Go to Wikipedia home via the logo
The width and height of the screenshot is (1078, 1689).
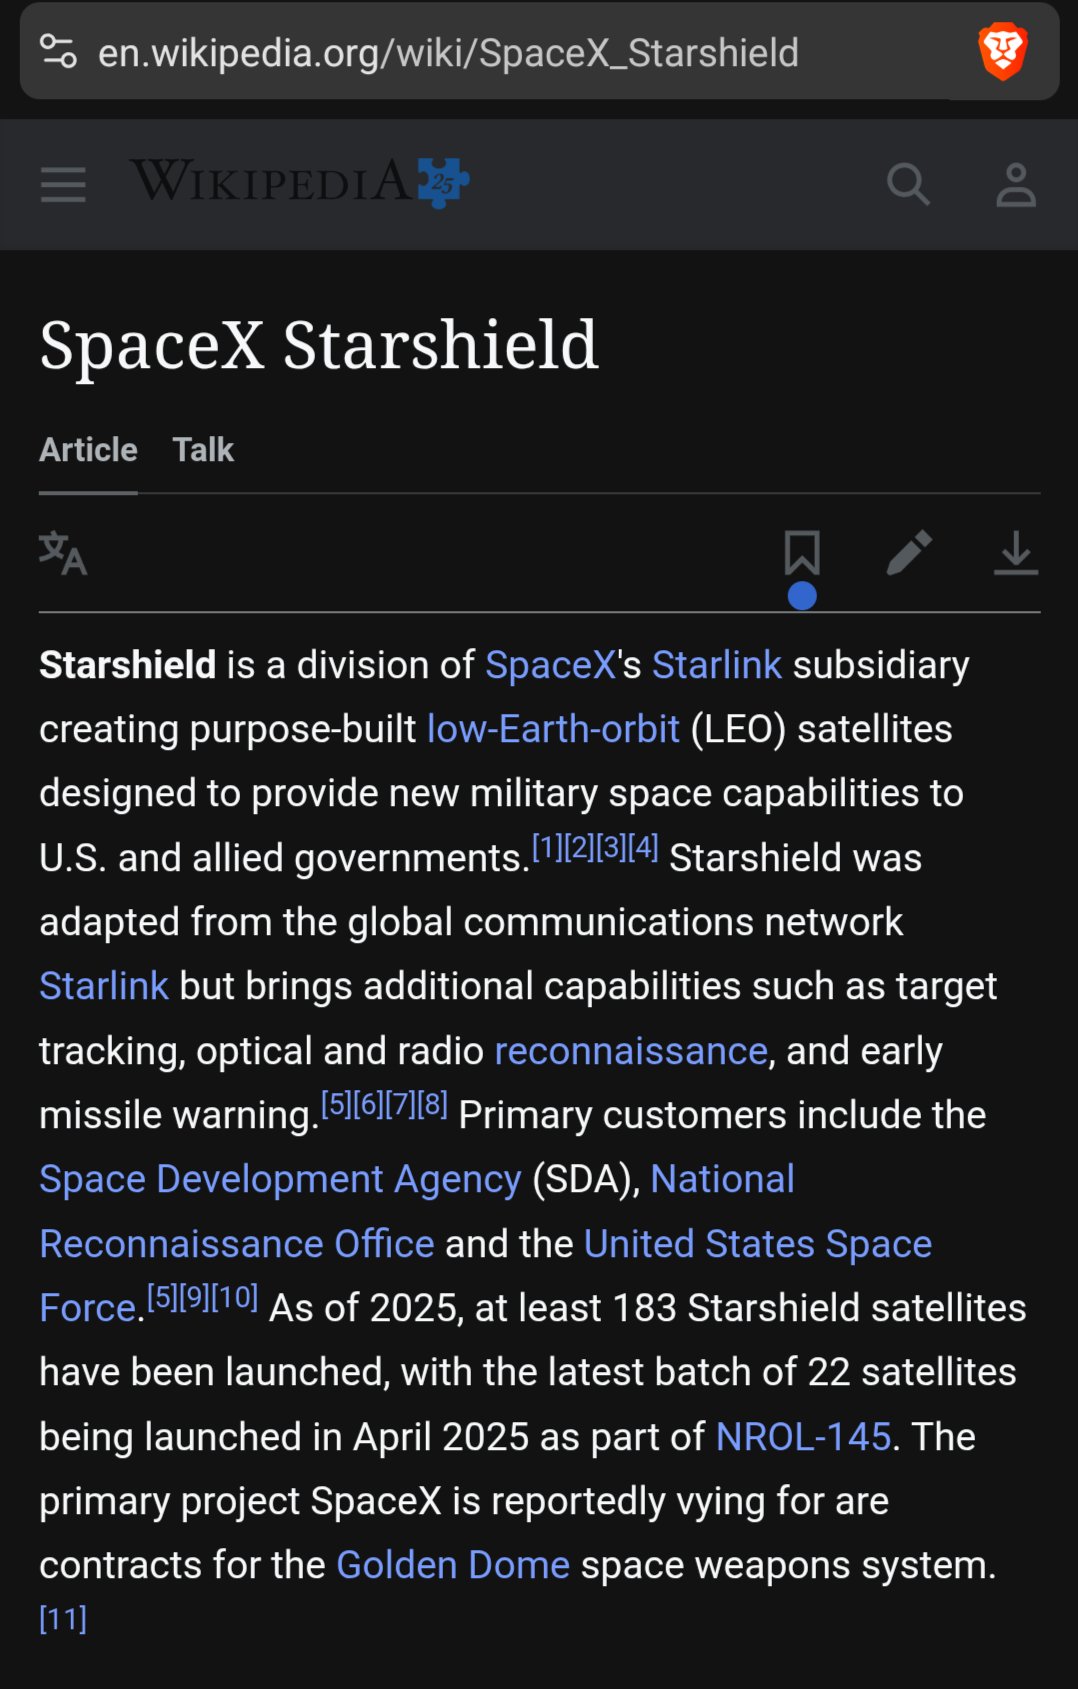pos(299,183)
